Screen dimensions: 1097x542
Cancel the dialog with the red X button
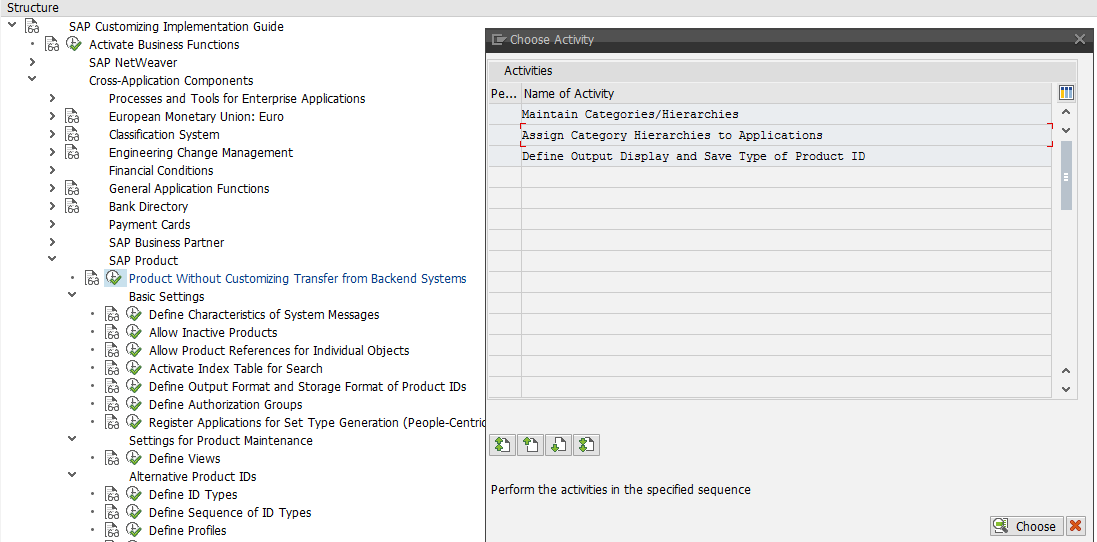click(1076, 526)
